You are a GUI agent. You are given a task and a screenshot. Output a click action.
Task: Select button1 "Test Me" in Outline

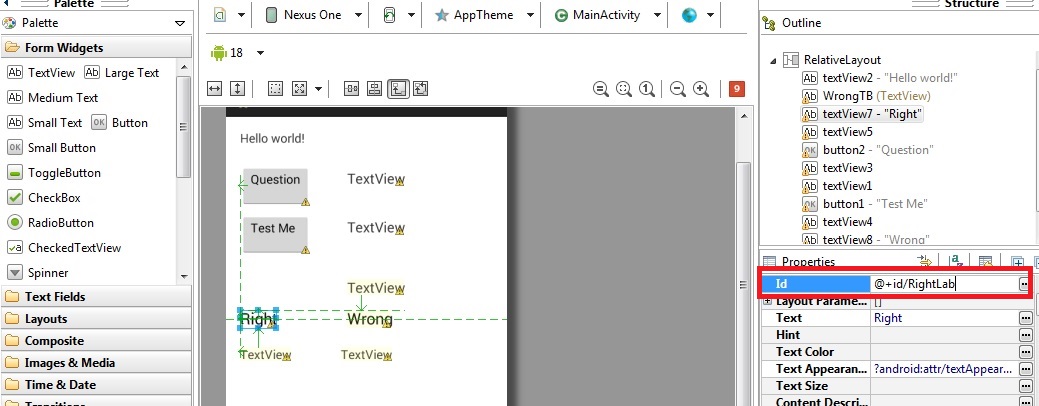coord(865,204)
